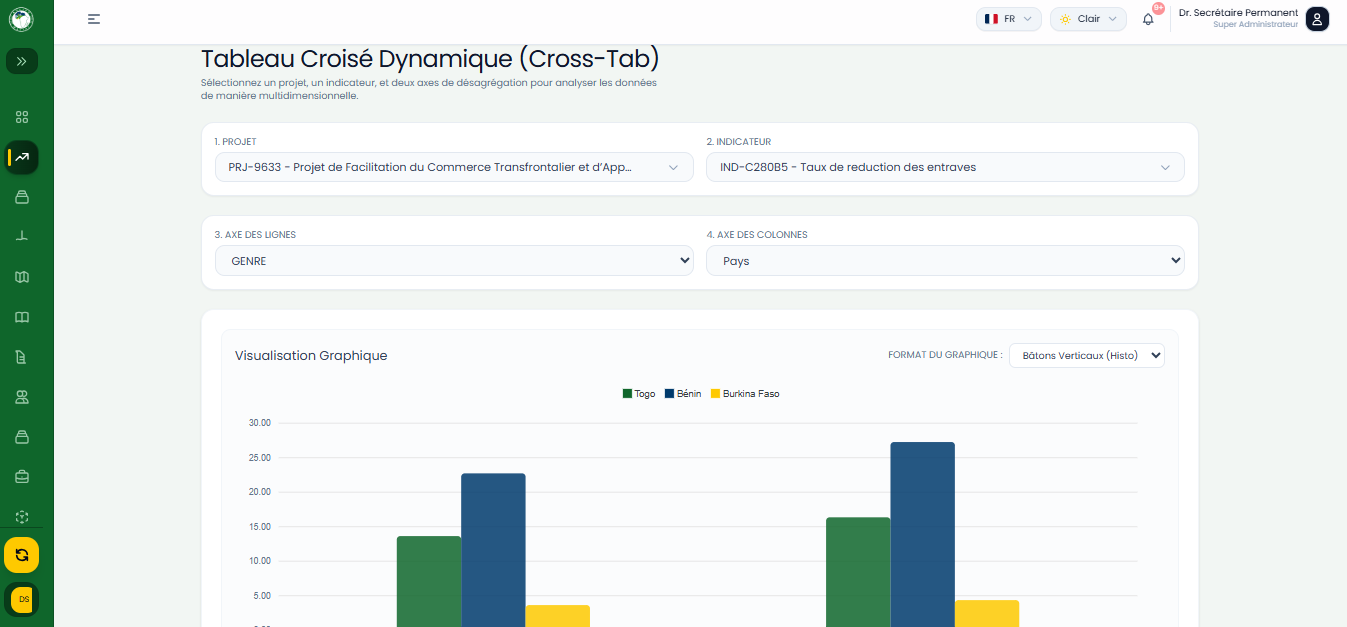The width and height of the screenshot is (1347, 627).
Task: Click the 15.00 y-axis value
Action: click(x=260, y=526)
